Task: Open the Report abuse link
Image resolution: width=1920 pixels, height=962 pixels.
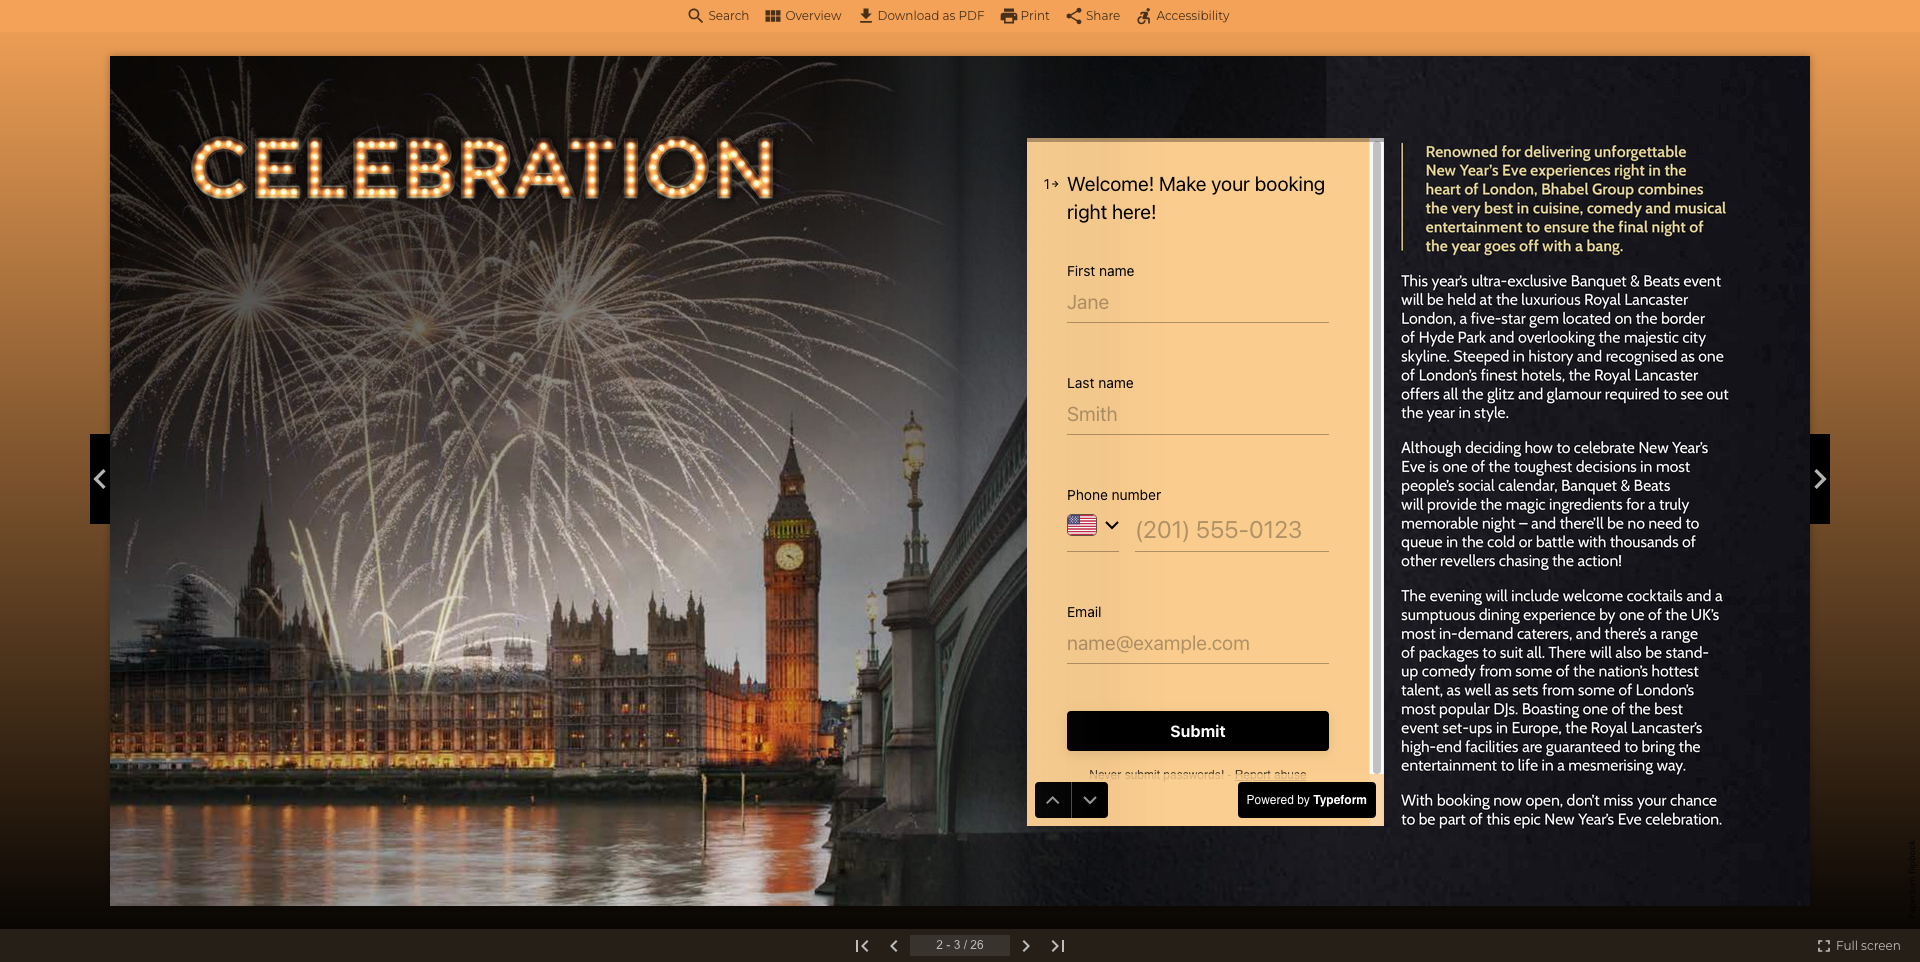Action: point(1270,773)
